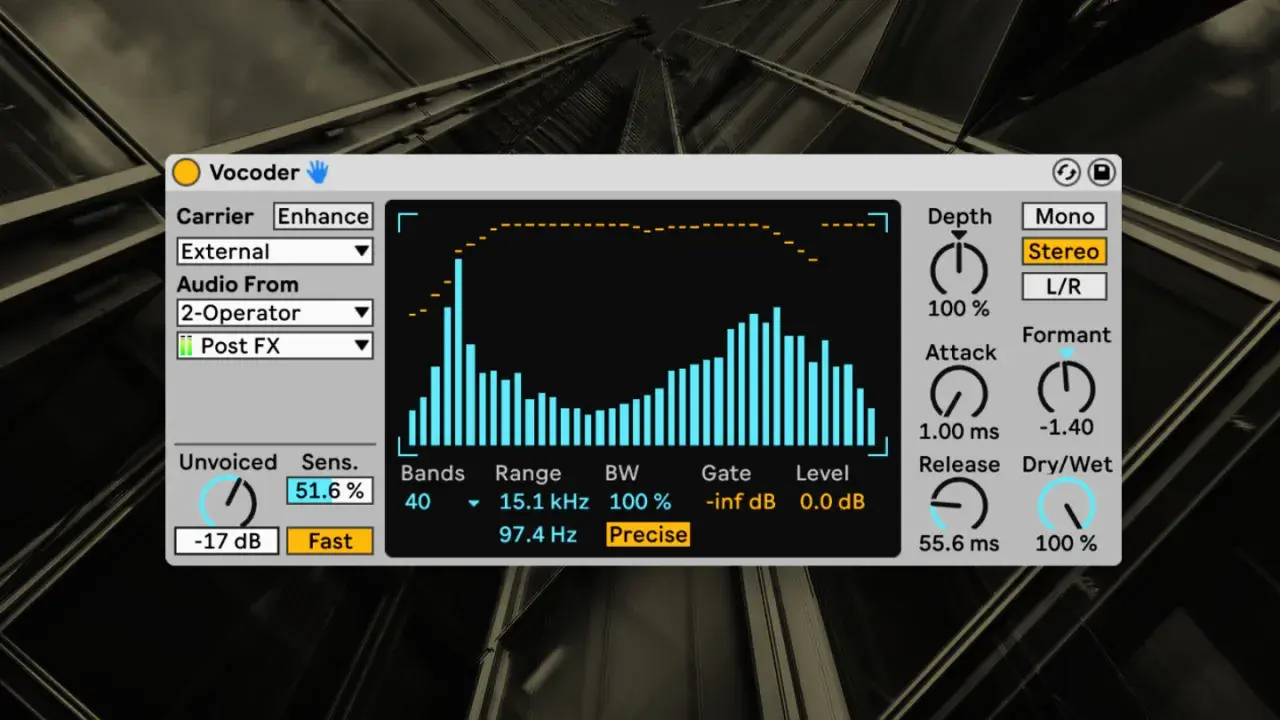The width and height of the screenshot is (1280, 720).
Task: Click the 55.6 ms Release value
Action: click(959, 543)
